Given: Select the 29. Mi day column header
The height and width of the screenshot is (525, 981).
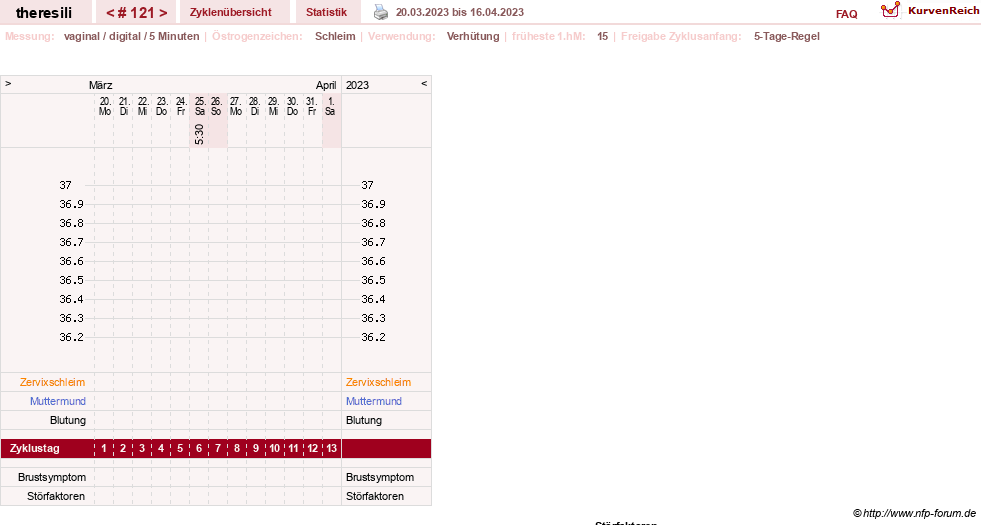Looking at the screenshot, I should tap(273, 106).
